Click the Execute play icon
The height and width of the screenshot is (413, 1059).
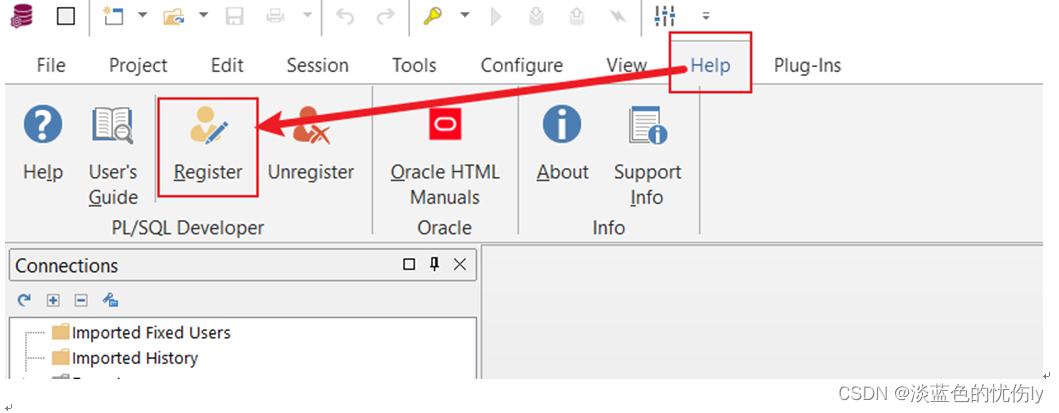click(x=496, y=16)
